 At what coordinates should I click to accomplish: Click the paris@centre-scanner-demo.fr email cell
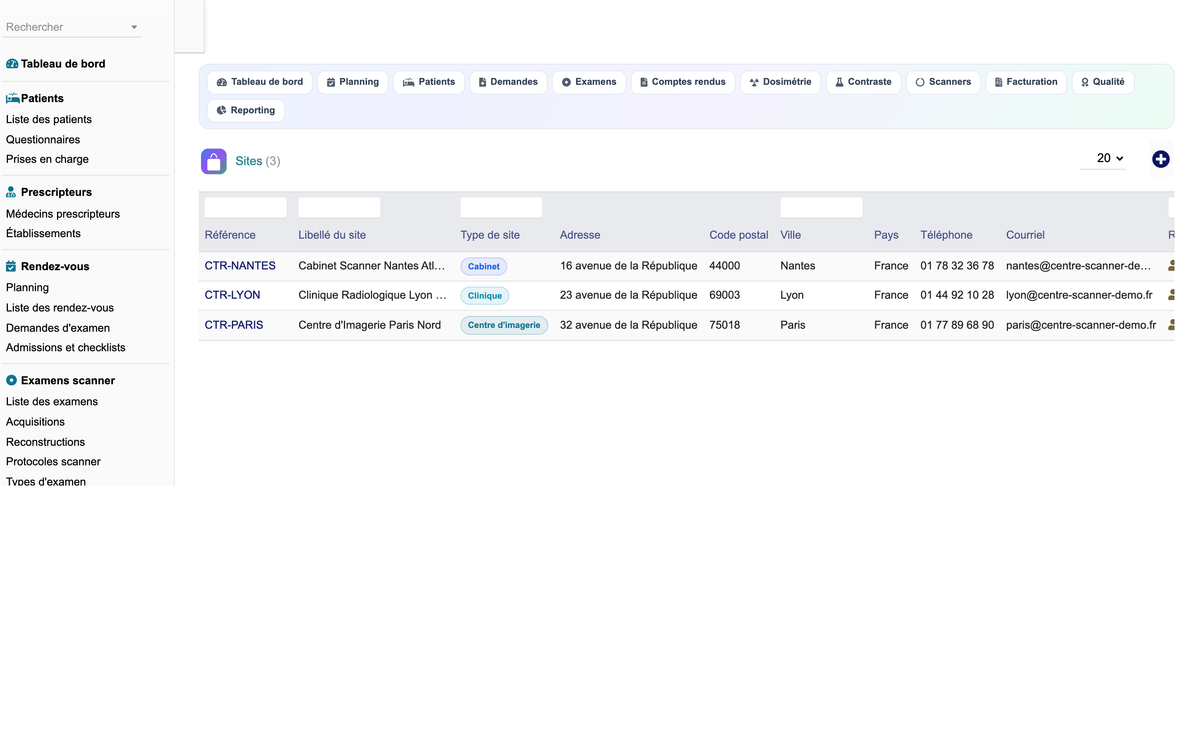click(x=1081, y=325)
